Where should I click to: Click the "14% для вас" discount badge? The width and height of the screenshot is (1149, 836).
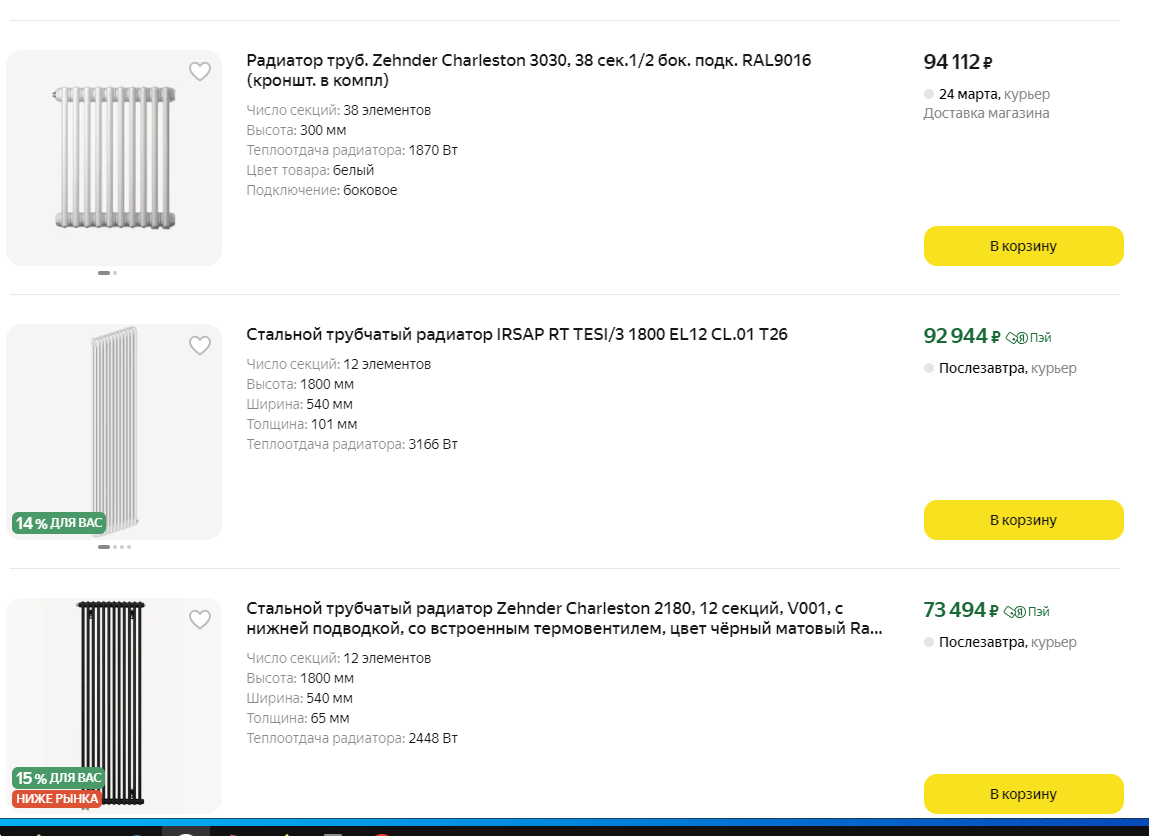[59, 523]
